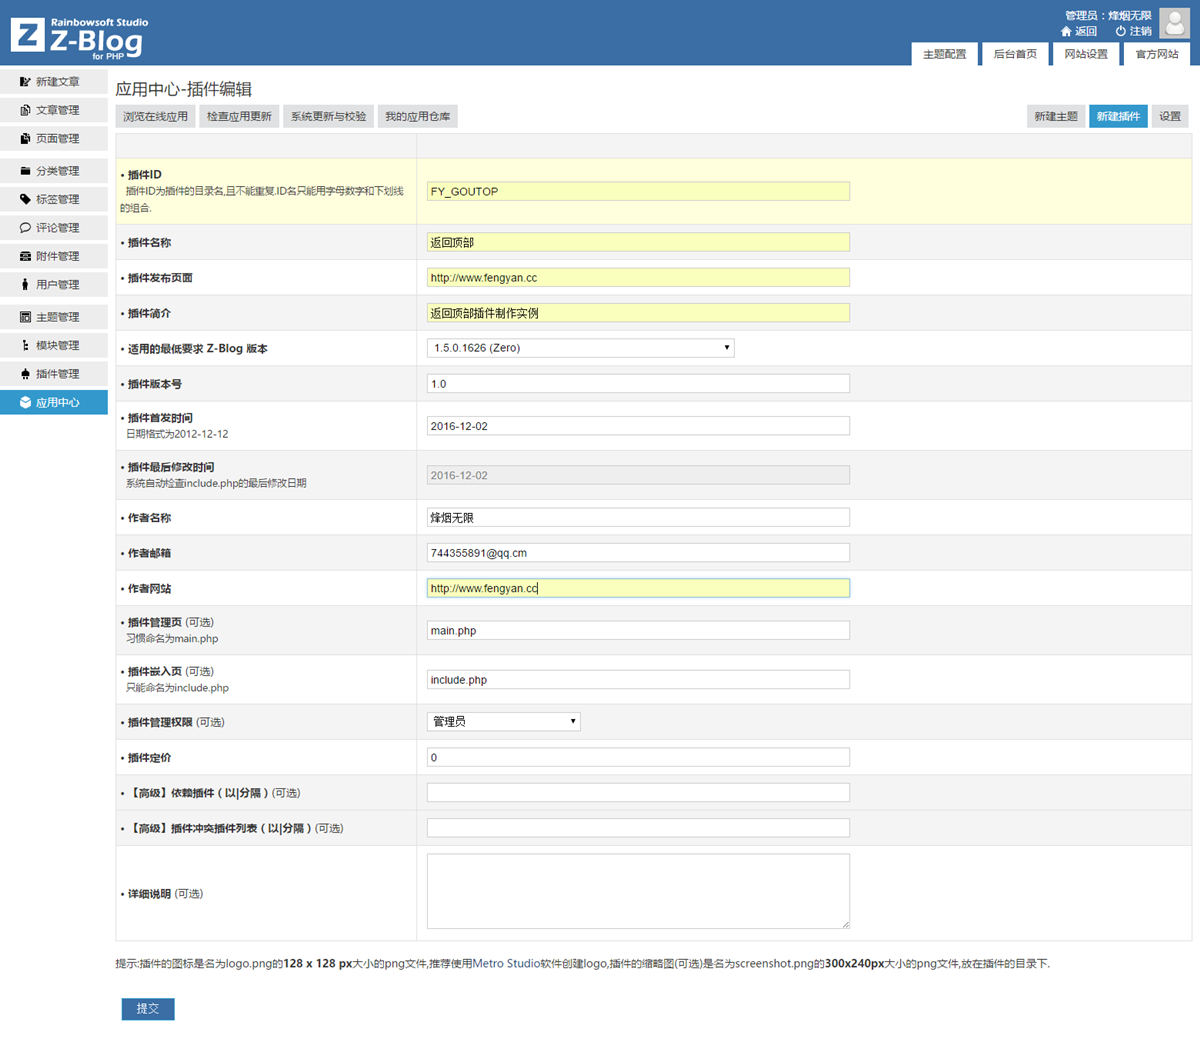The height and width of the screenshot is (1058, 1200).
Task: Open the minimum Z-Blog version dropdown
Action: (581, 348)
